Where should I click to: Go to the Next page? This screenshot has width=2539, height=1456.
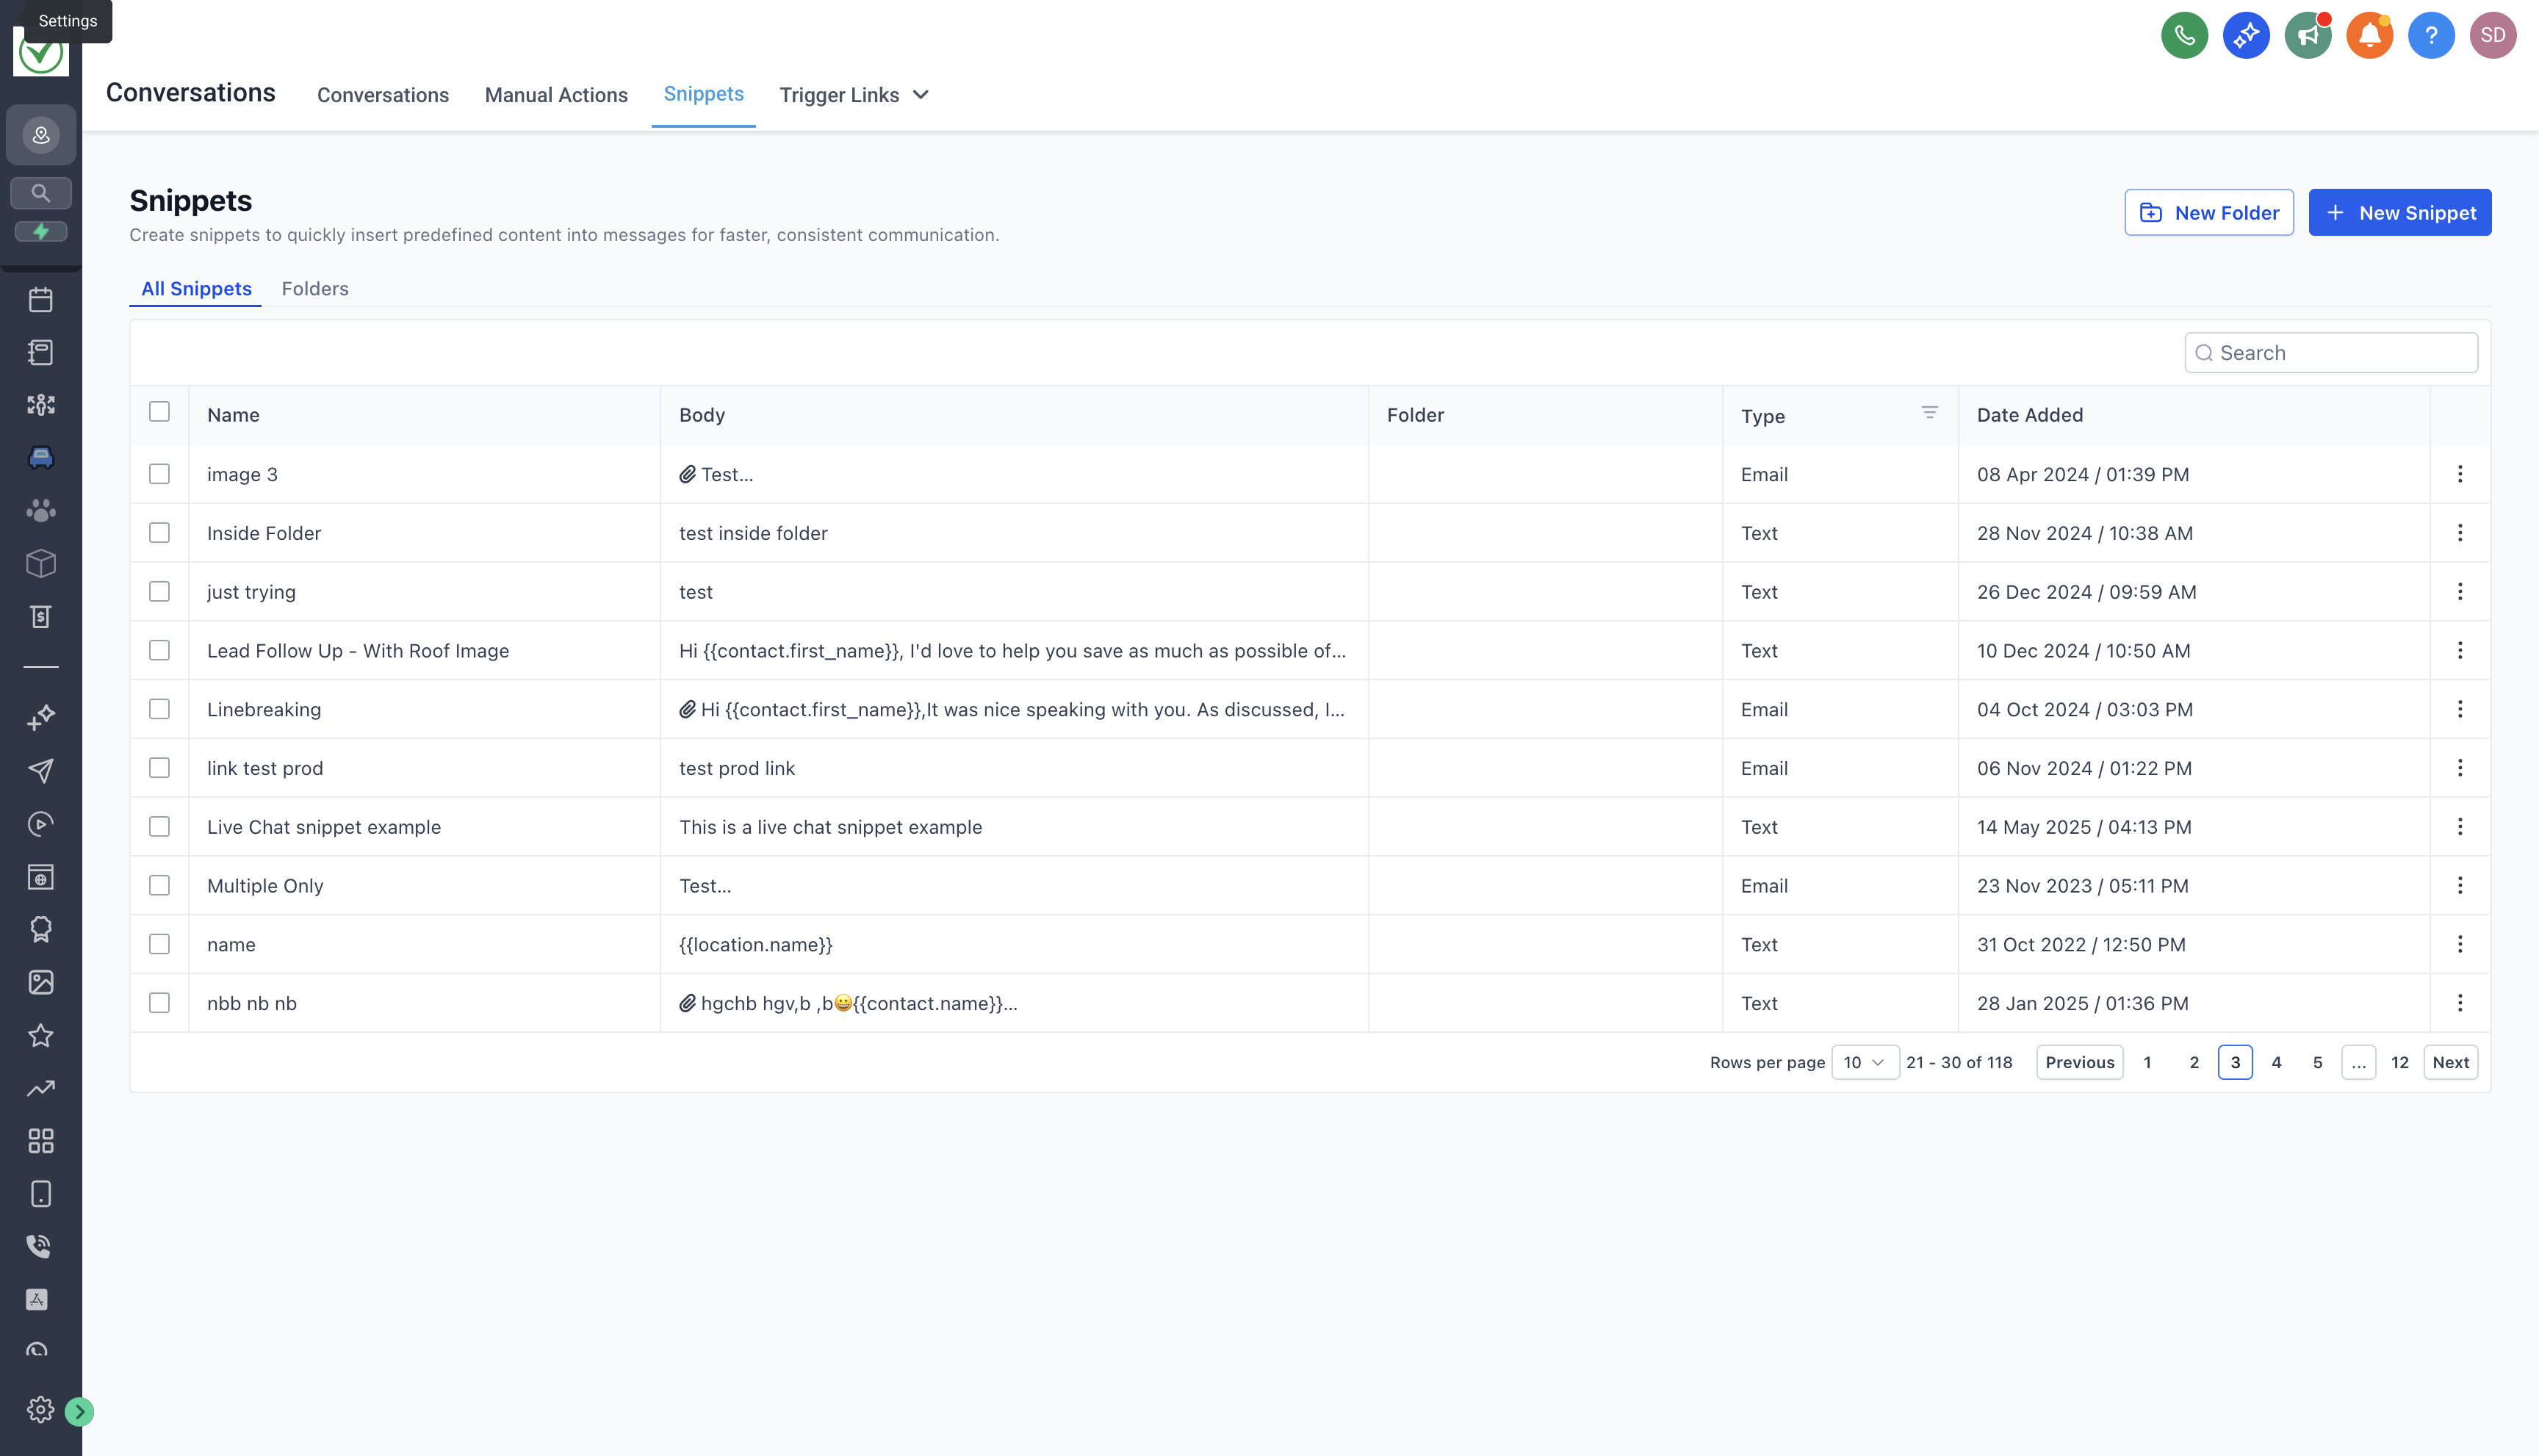pos(2450,1062)
